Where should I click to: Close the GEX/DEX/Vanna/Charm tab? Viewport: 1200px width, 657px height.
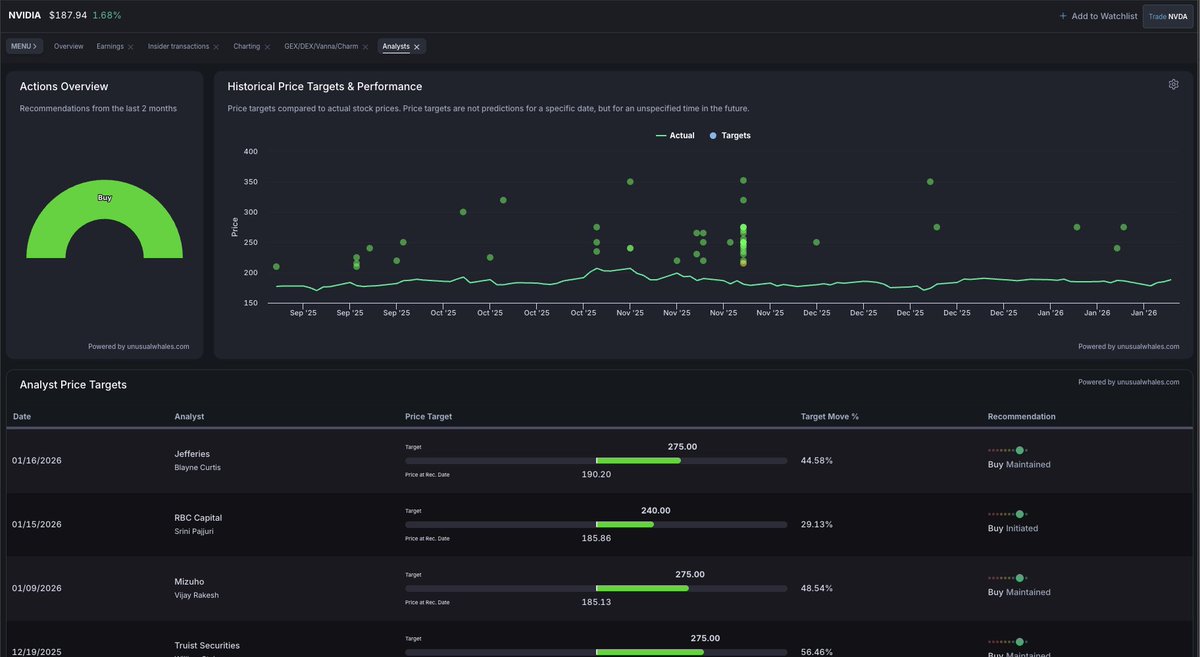366,47
